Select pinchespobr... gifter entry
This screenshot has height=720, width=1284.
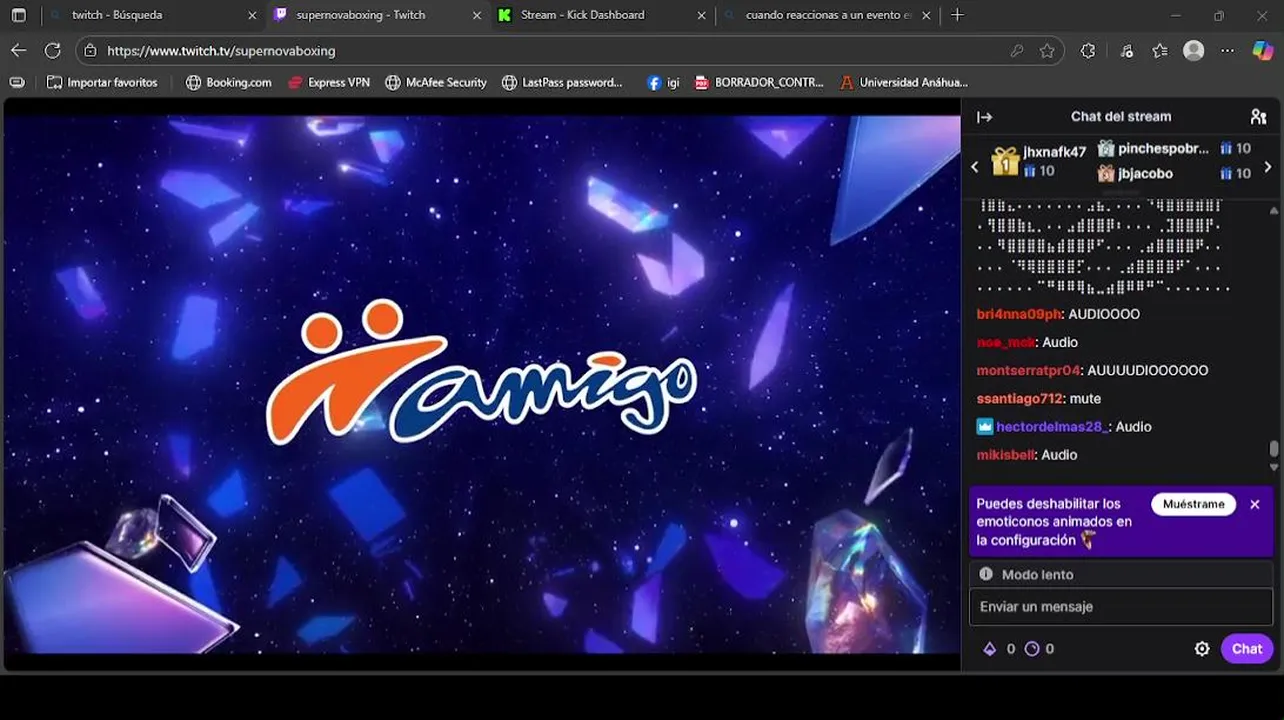[x=1174, y=148]
